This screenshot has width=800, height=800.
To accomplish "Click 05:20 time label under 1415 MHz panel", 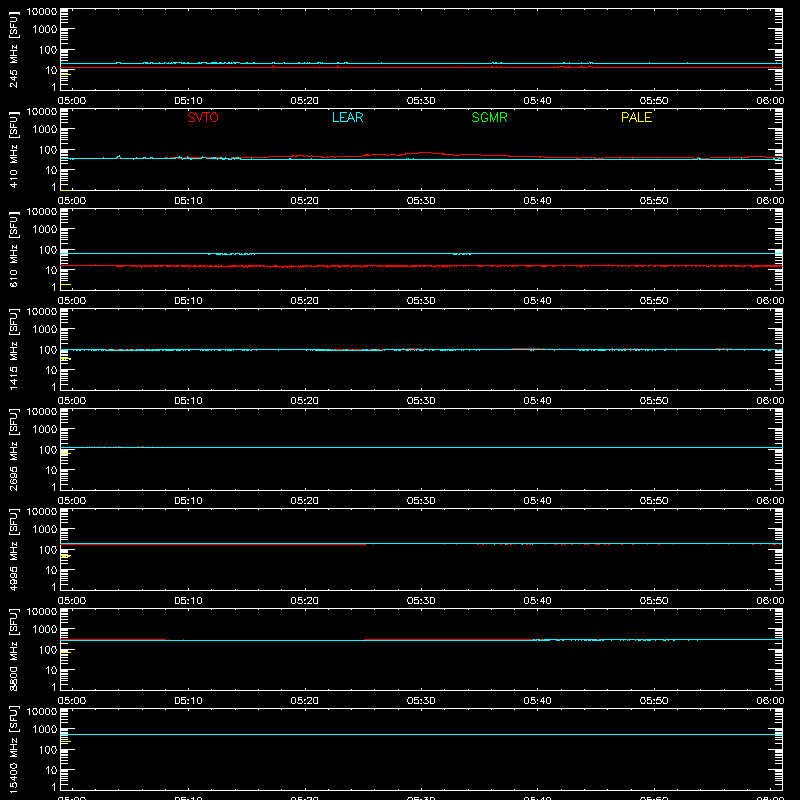I will click(305, 401).
